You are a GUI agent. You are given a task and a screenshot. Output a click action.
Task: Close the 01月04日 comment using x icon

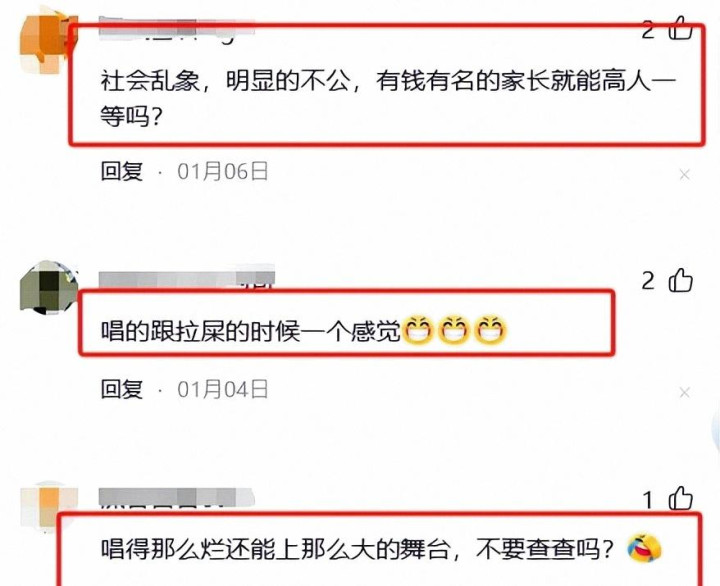684,392
